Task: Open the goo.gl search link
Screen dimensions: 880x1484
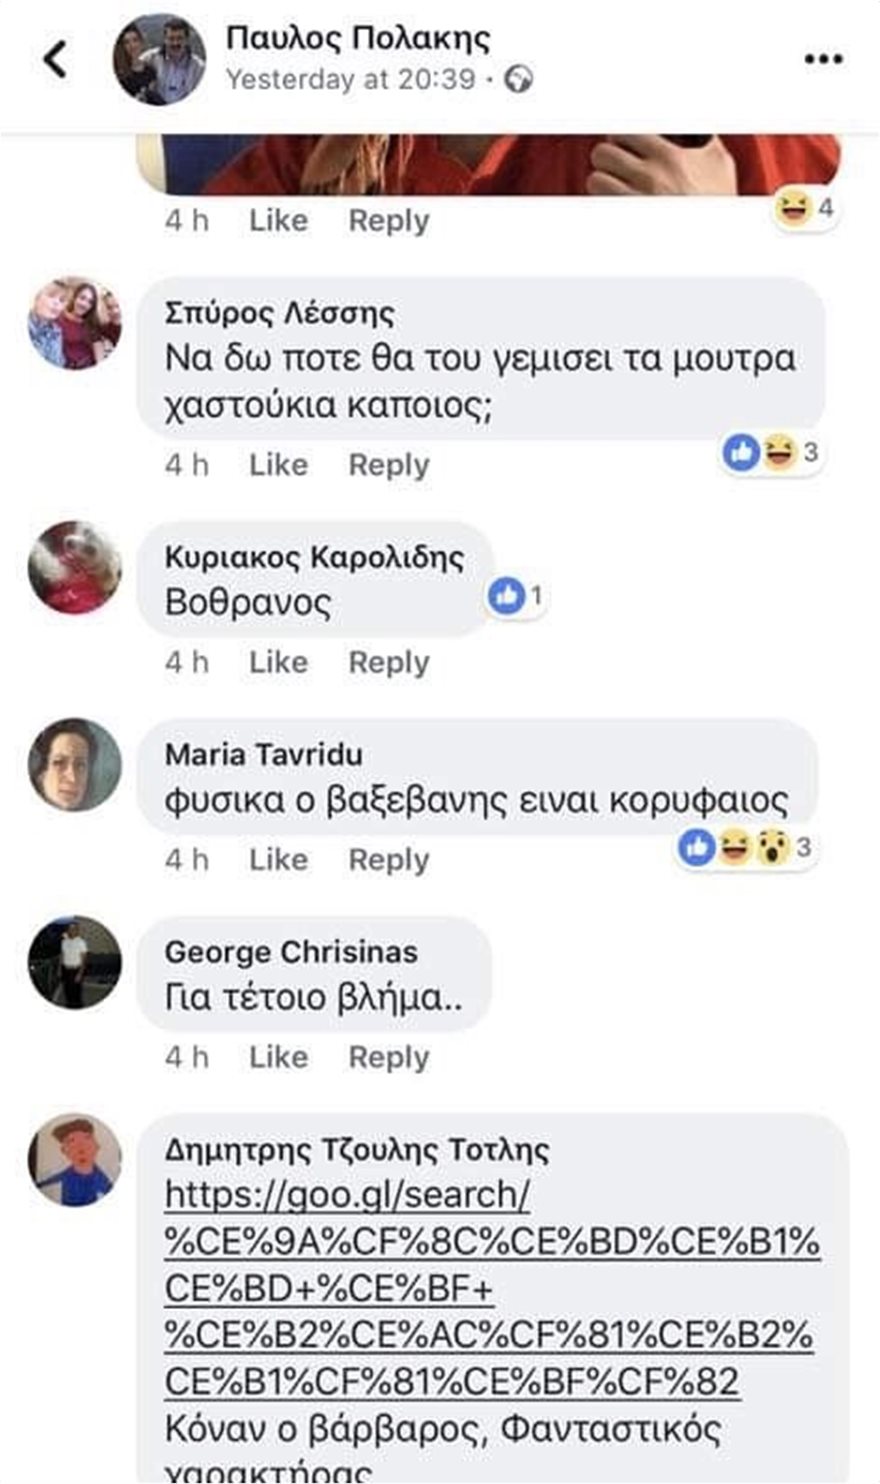Action: point(490,1288)
